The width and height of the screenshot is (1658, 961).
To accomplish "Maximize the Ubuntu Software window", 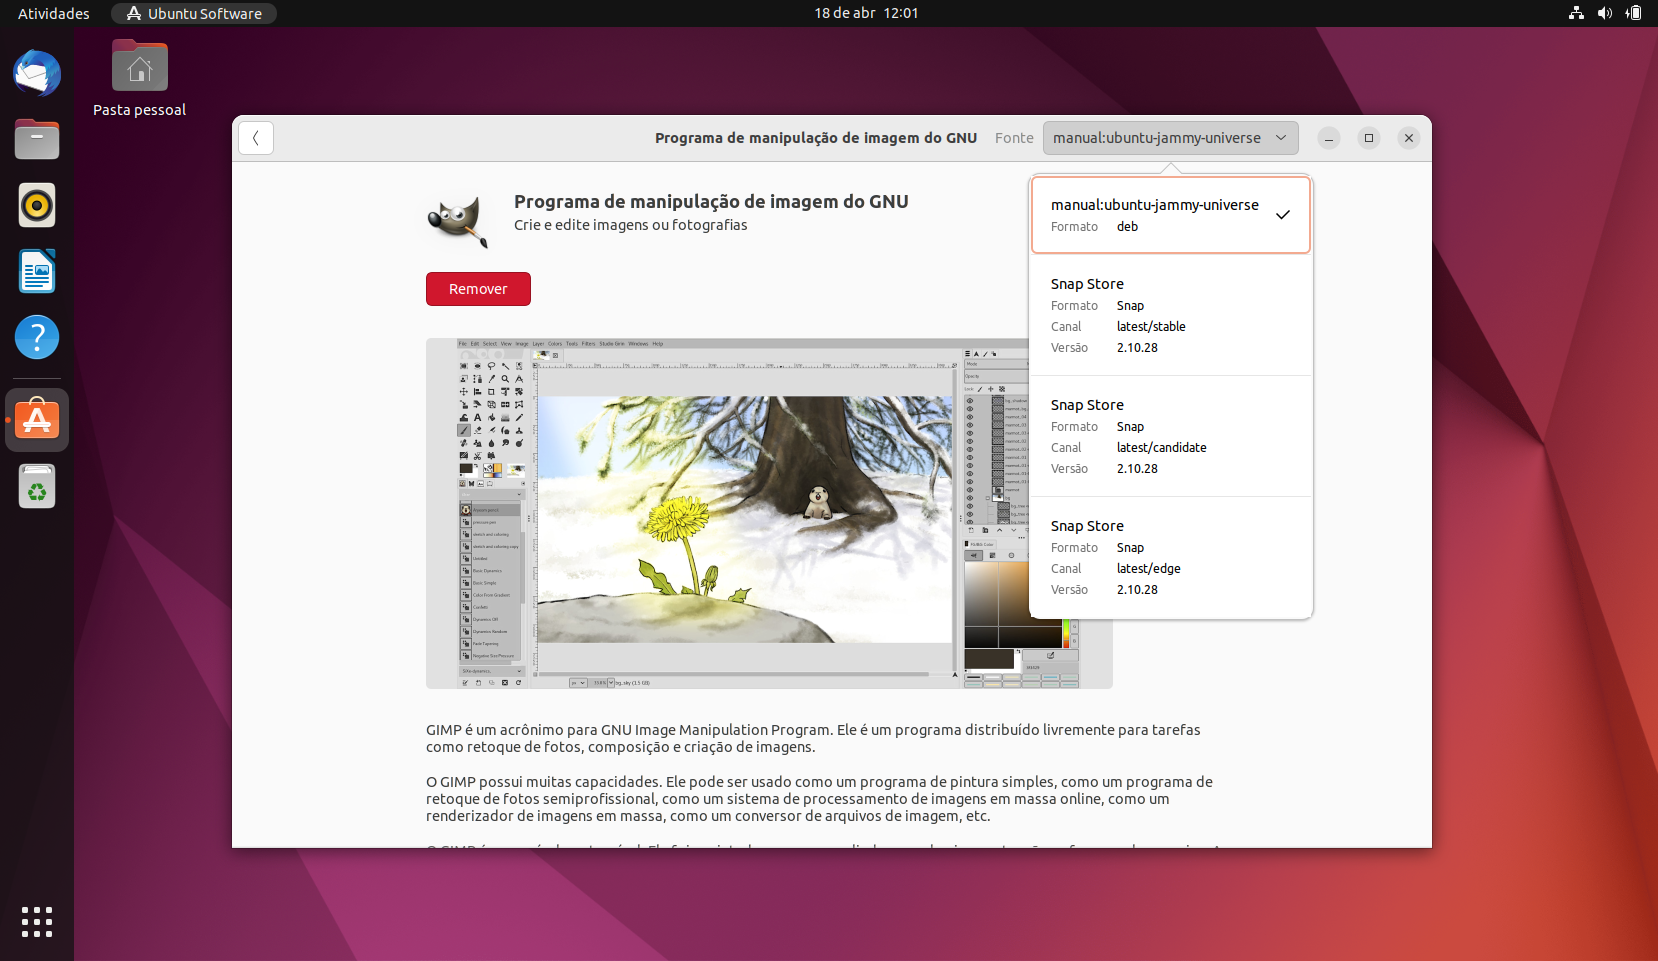I will click(x=1369, y=138).
